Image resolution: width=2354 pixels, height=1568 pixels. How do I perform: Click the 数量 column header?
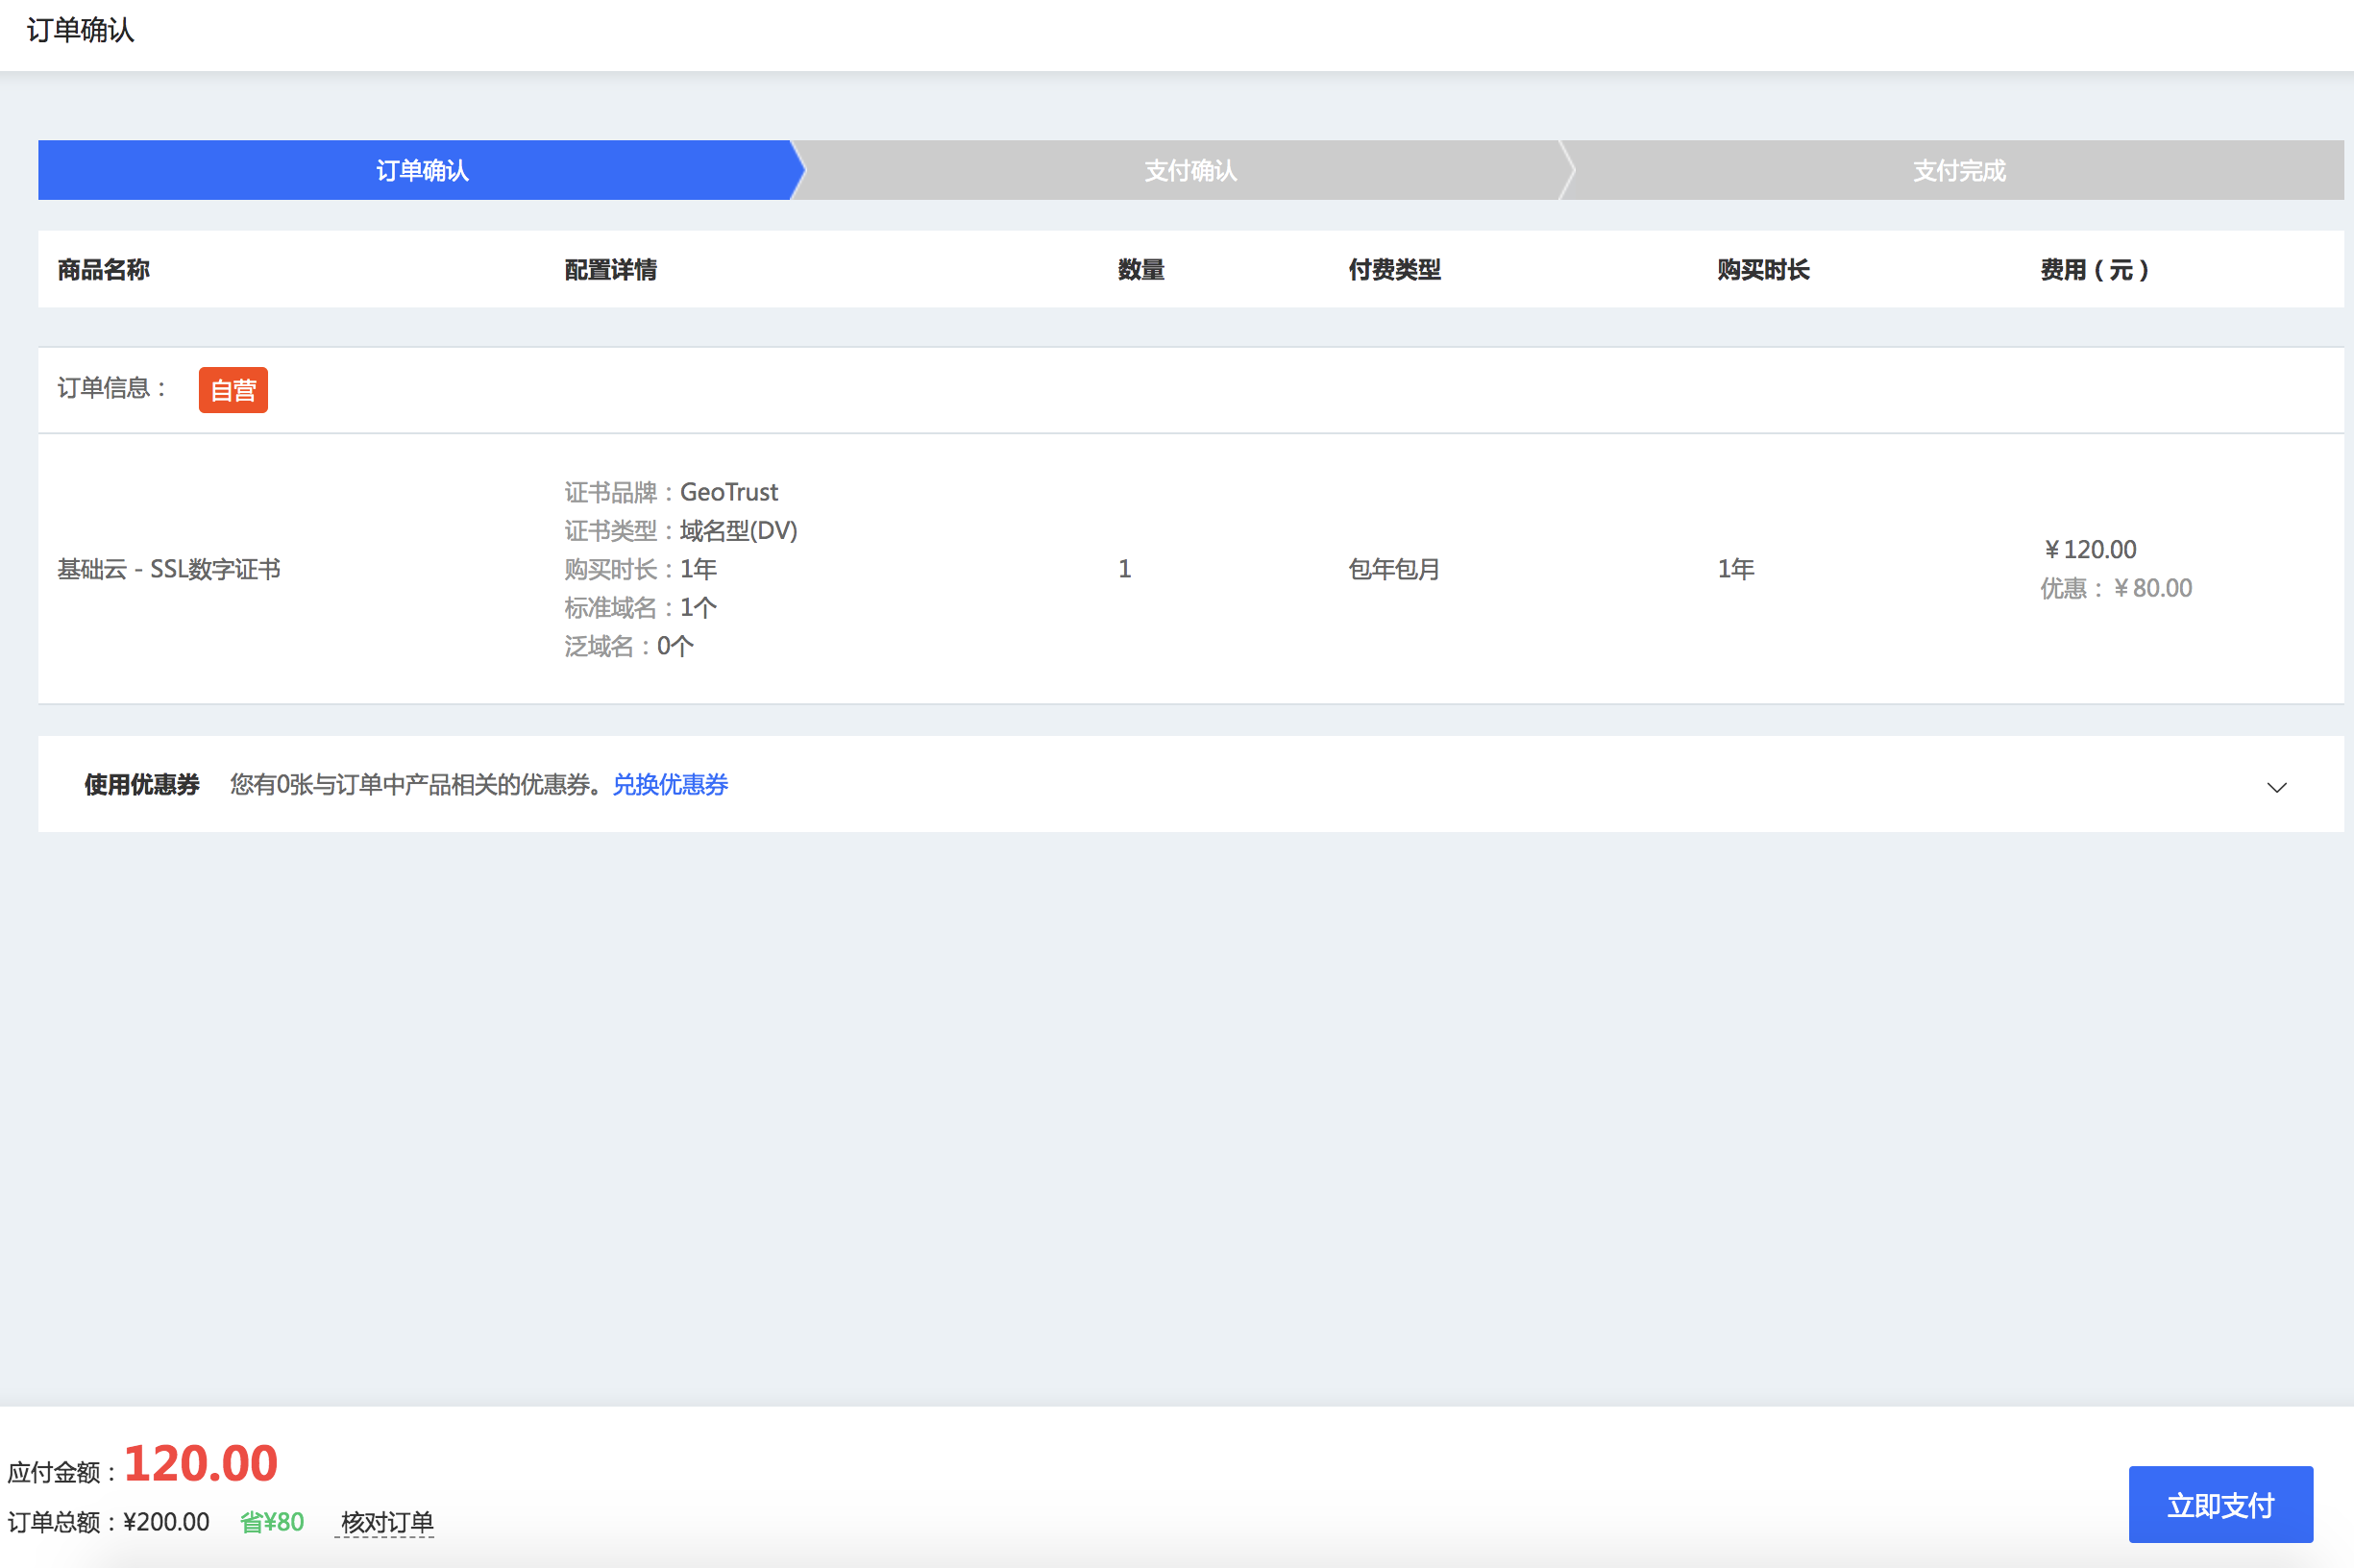[1141, 270]
